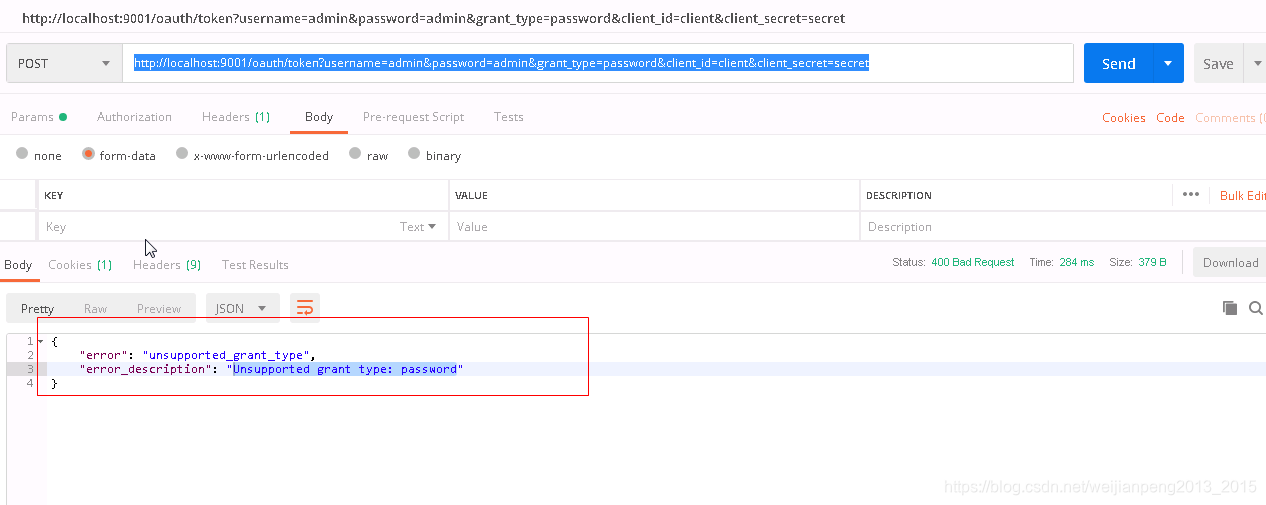Open the Code snippet link
Screen dimensions: 1266x505
(x=1170, y=118)
